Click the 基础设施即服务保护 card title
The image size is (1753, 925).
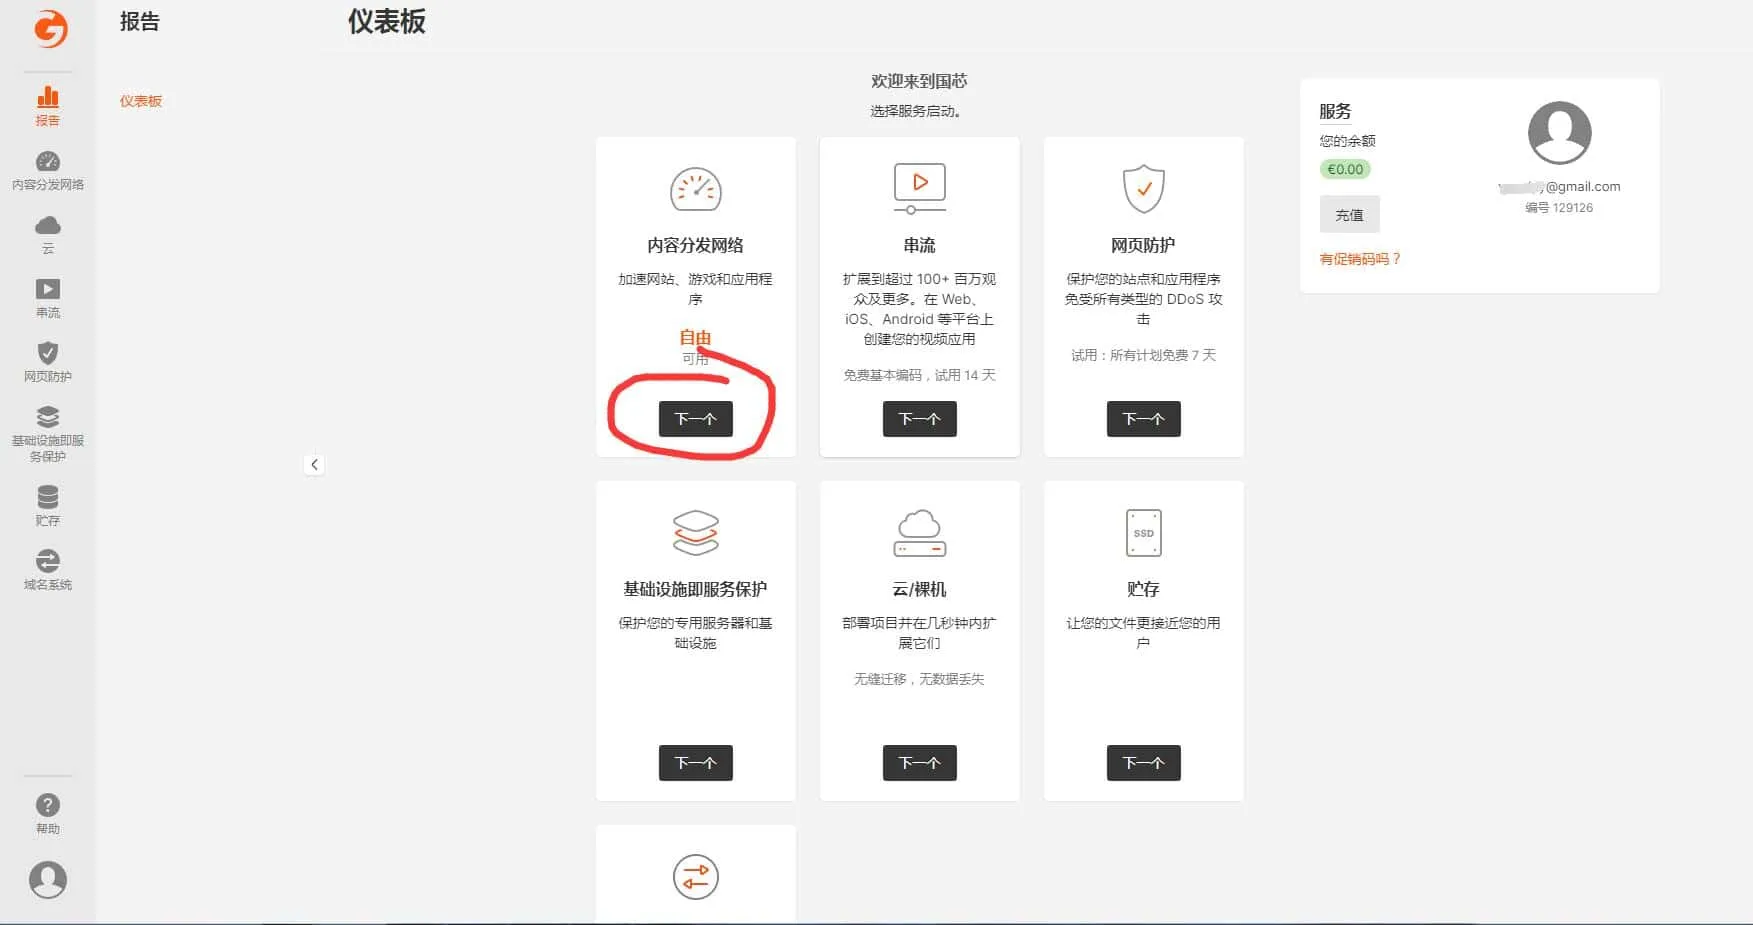(x=696, y=589)
